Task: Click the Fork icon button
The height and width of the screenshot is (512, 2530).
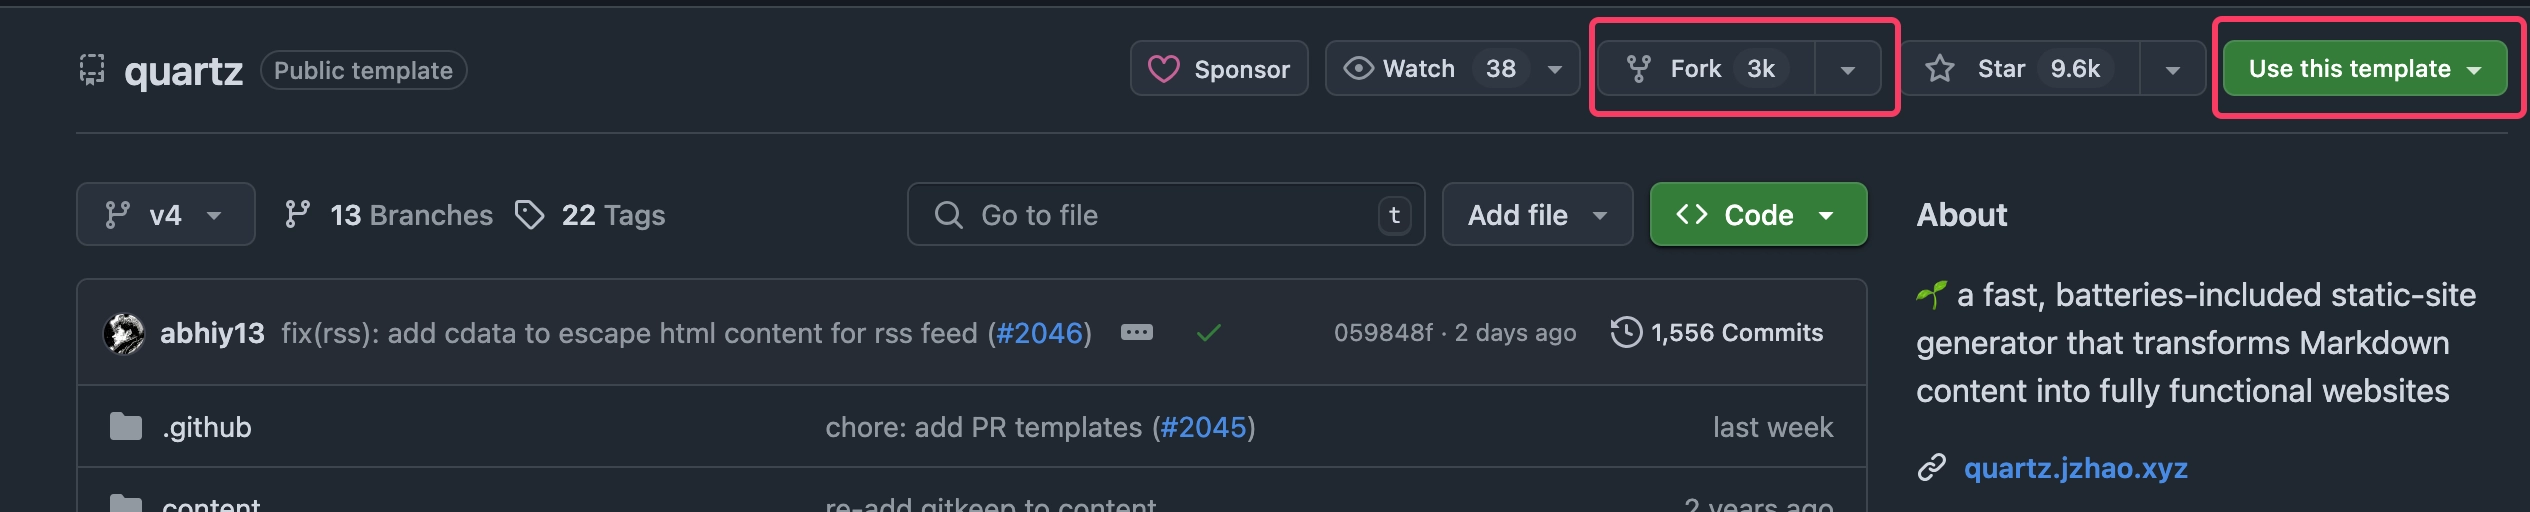Action: [x=1638, y=68]
